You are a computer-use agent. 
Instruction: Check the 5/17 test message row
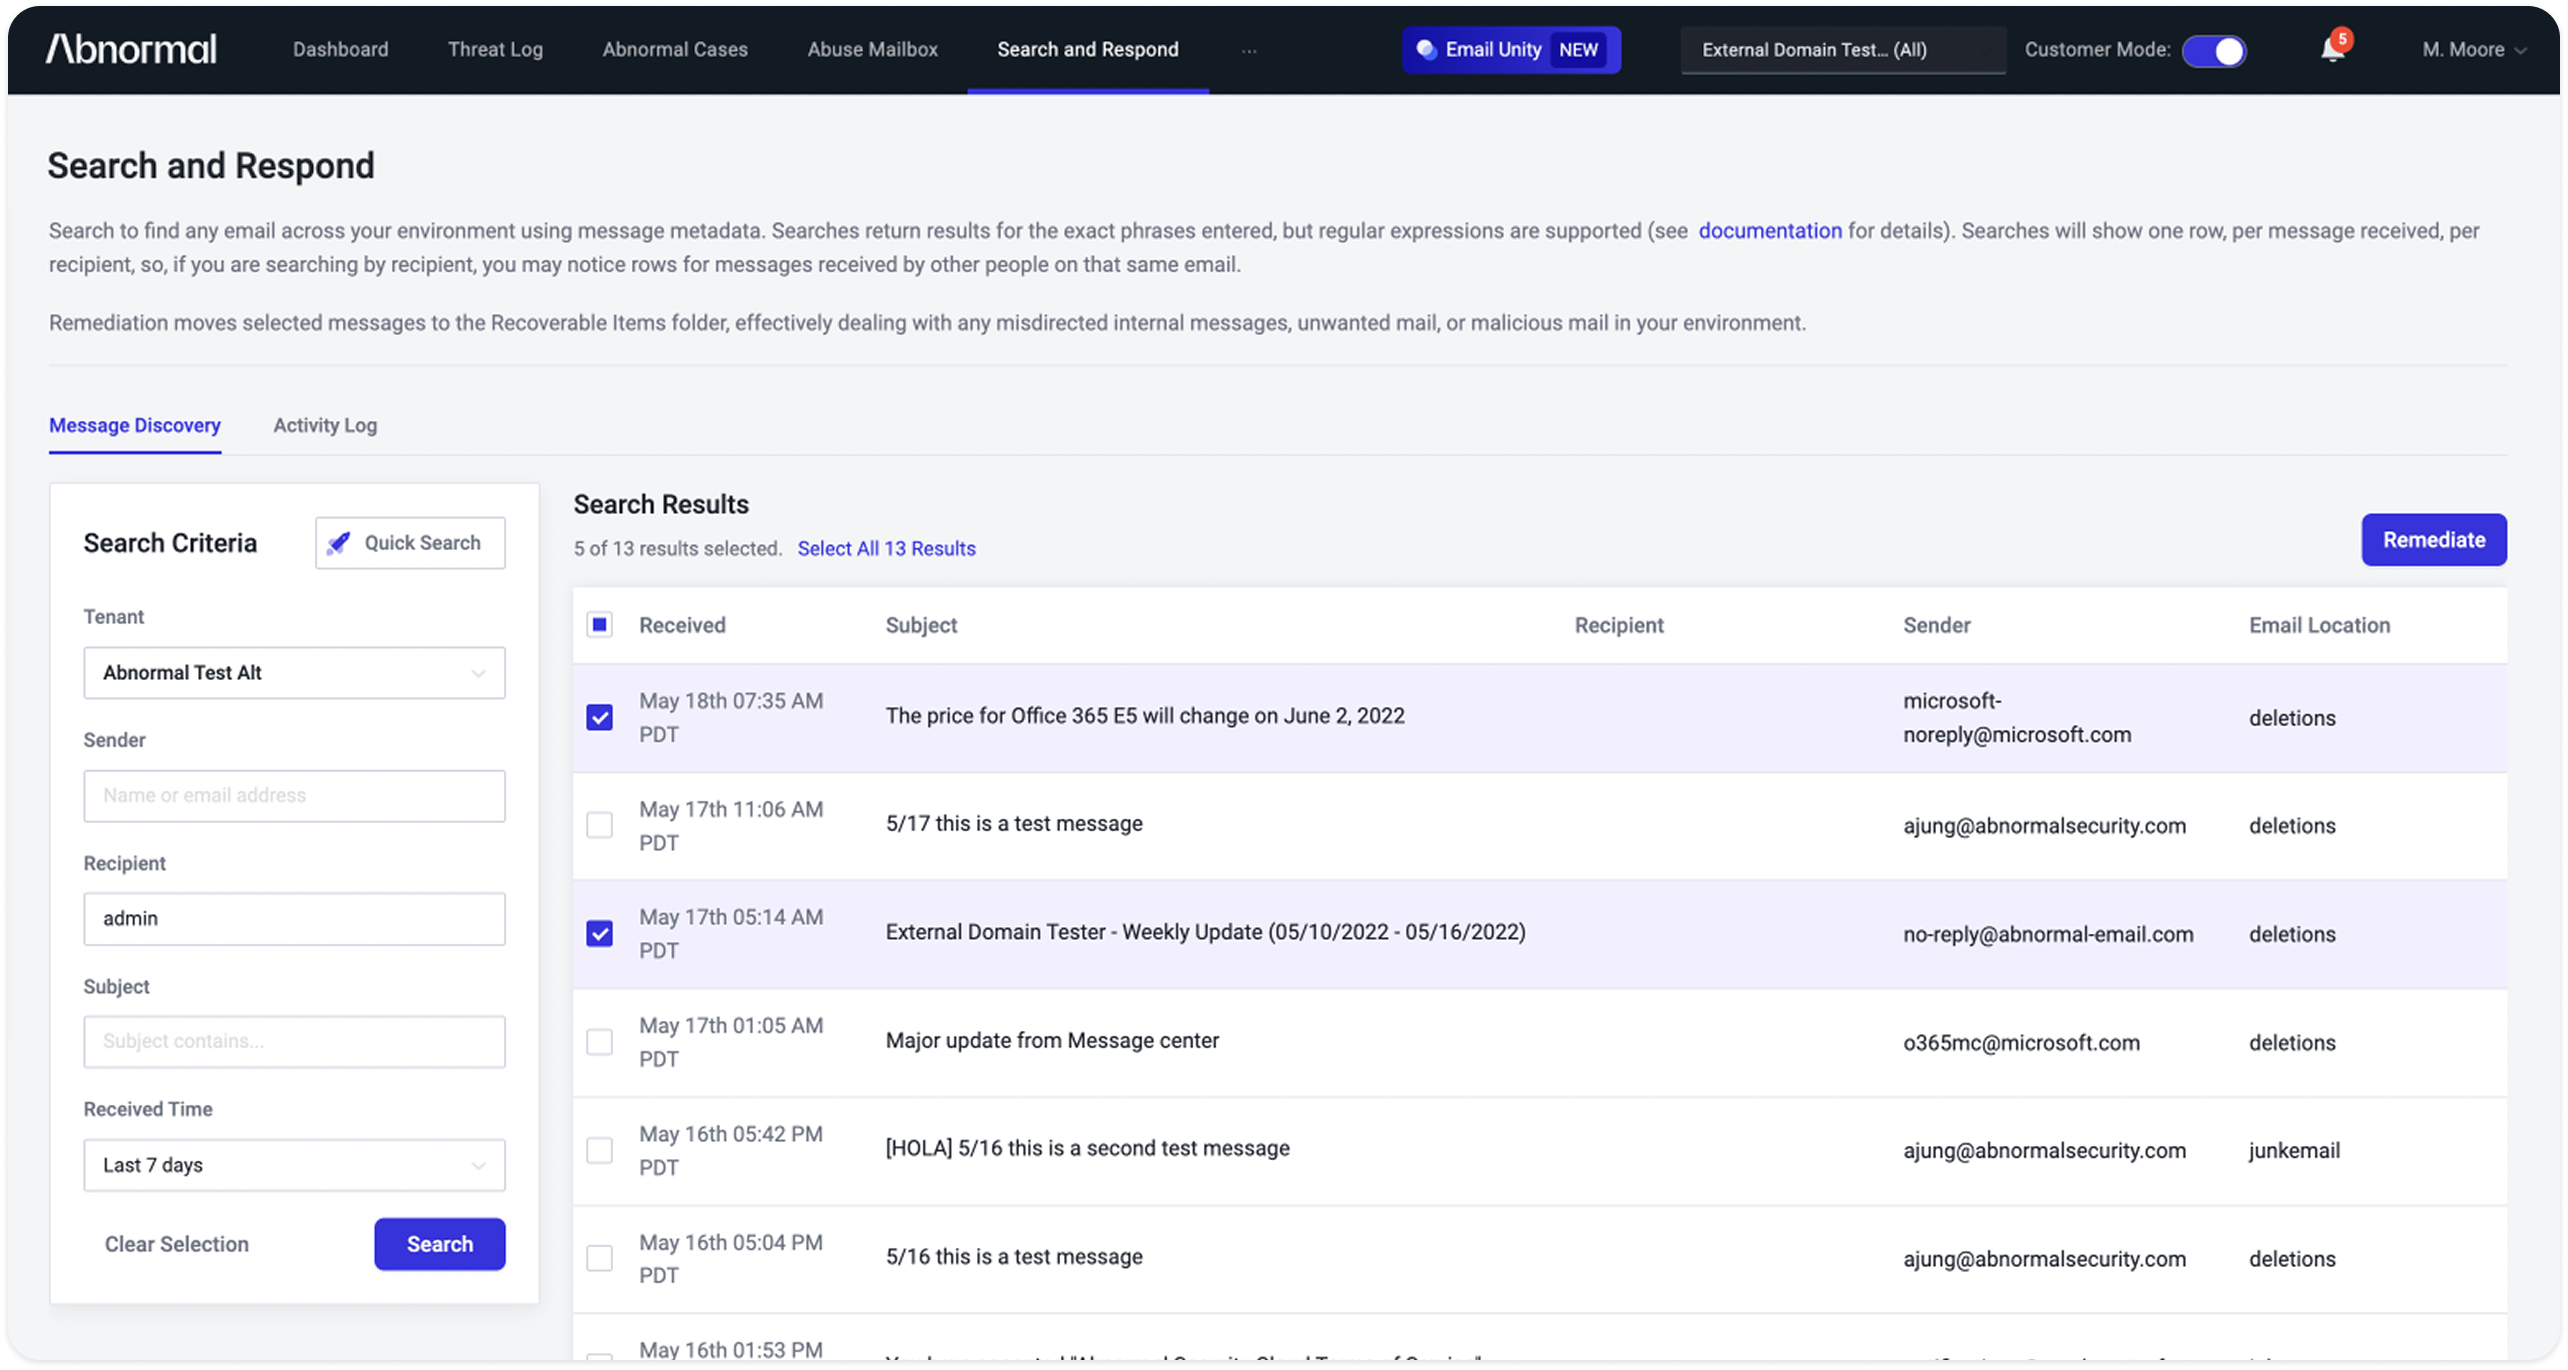tap(599, 825)
